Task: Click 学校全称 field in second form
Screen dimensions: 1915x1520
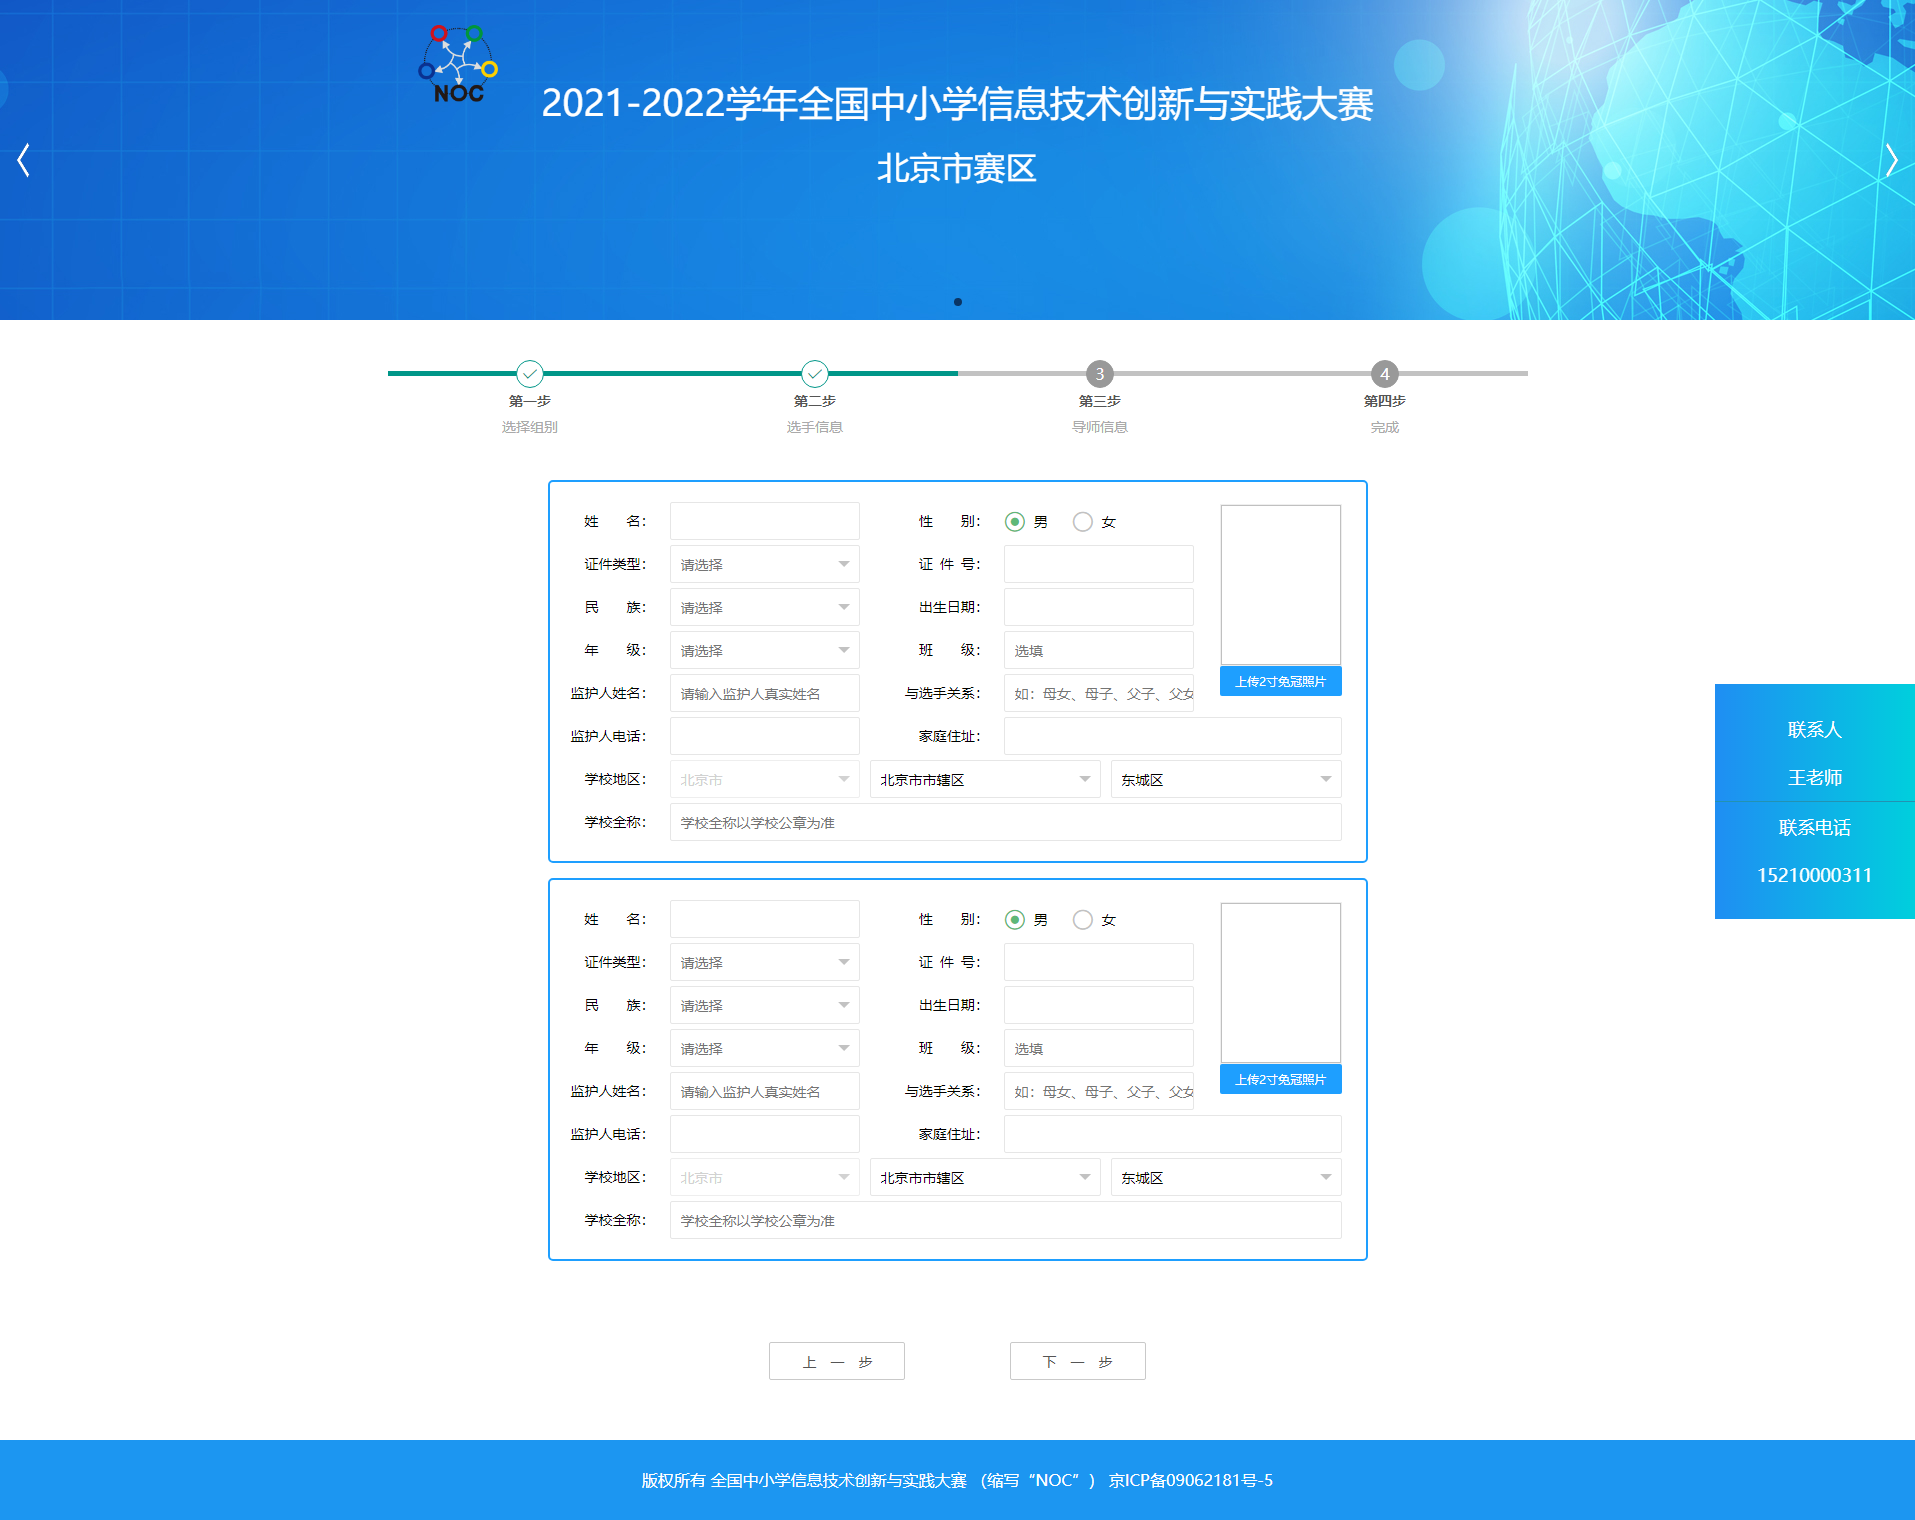Action: point(1005,1220)
